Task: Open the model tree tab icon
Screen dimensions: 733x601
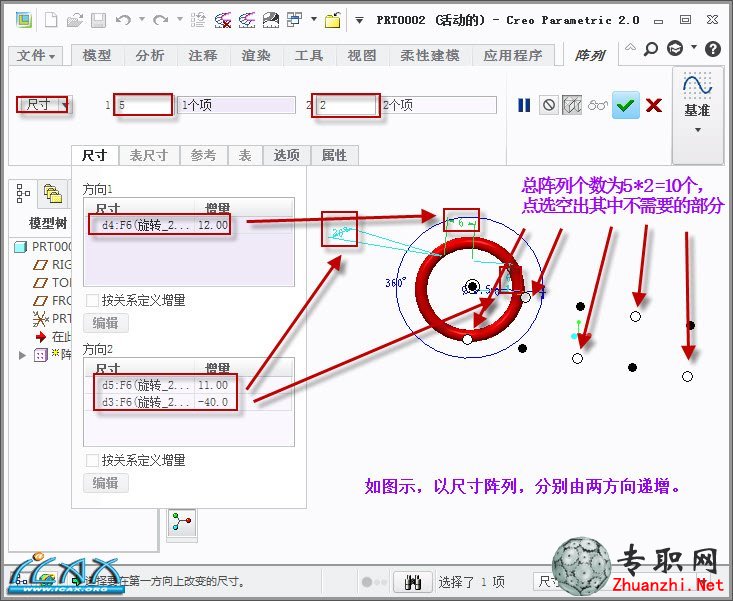Action: [23, 193]
